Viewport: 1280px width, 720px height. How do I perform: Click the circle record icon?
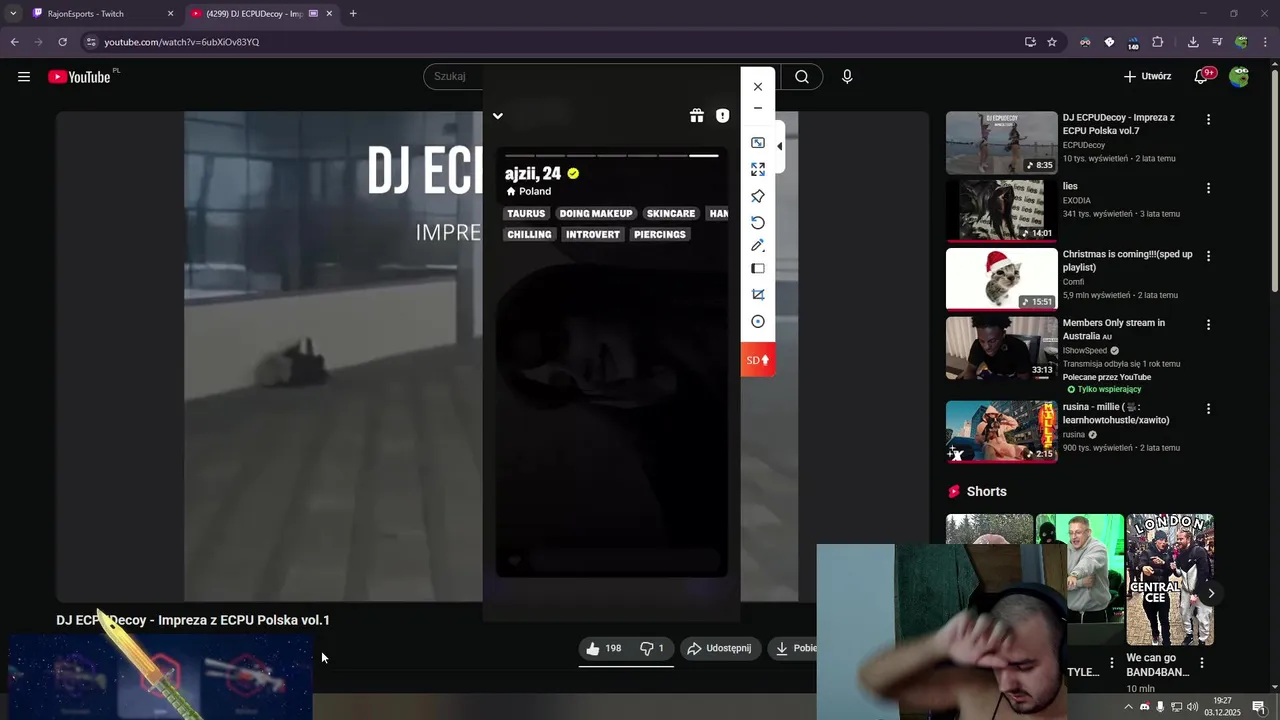click(758, 322)
